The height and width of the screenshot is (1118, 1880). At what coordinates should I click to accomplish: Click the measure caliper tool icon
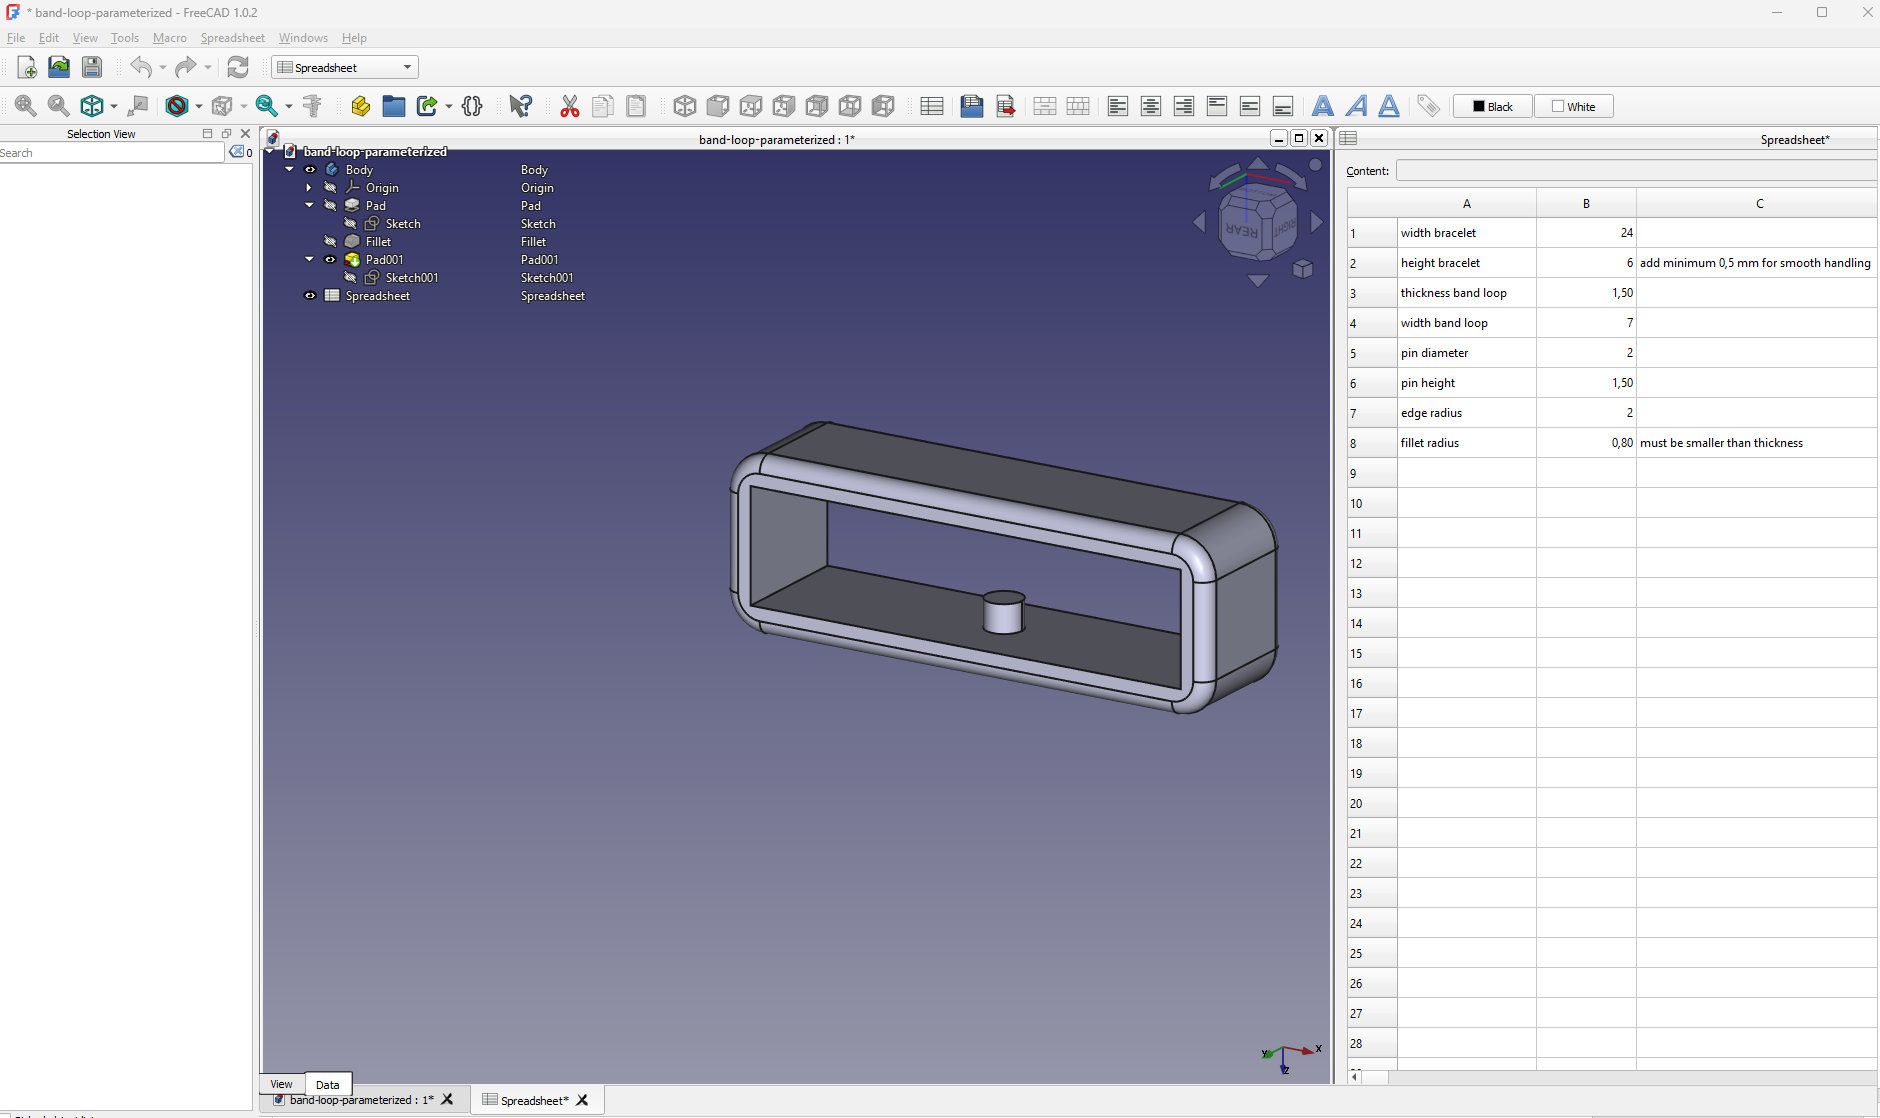[x=312, y=106]
